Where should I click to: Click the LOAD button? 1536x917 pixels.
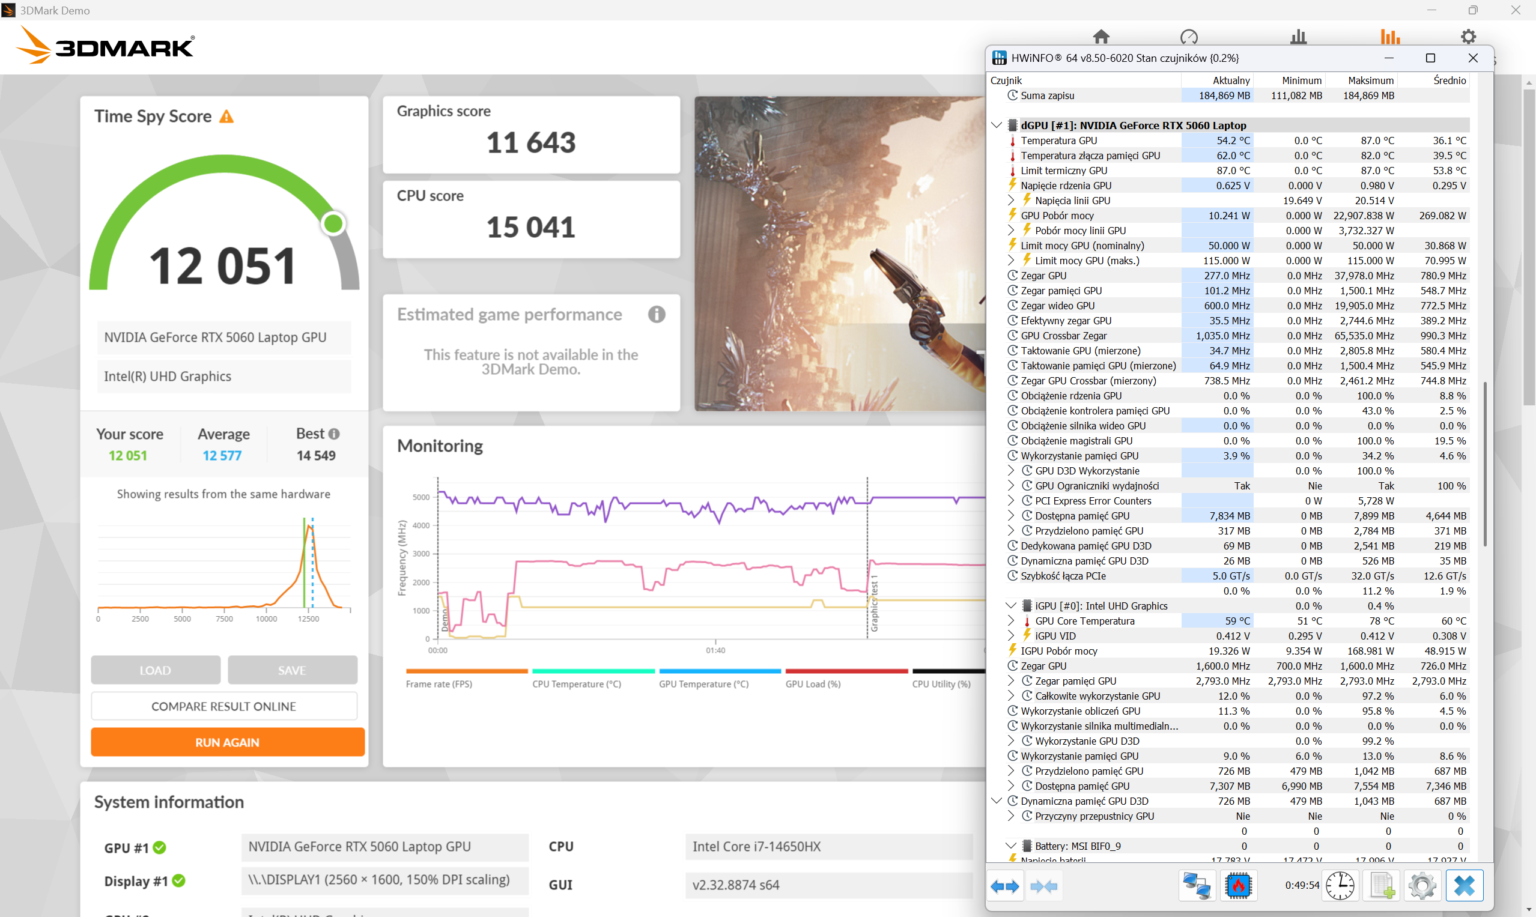155,670
